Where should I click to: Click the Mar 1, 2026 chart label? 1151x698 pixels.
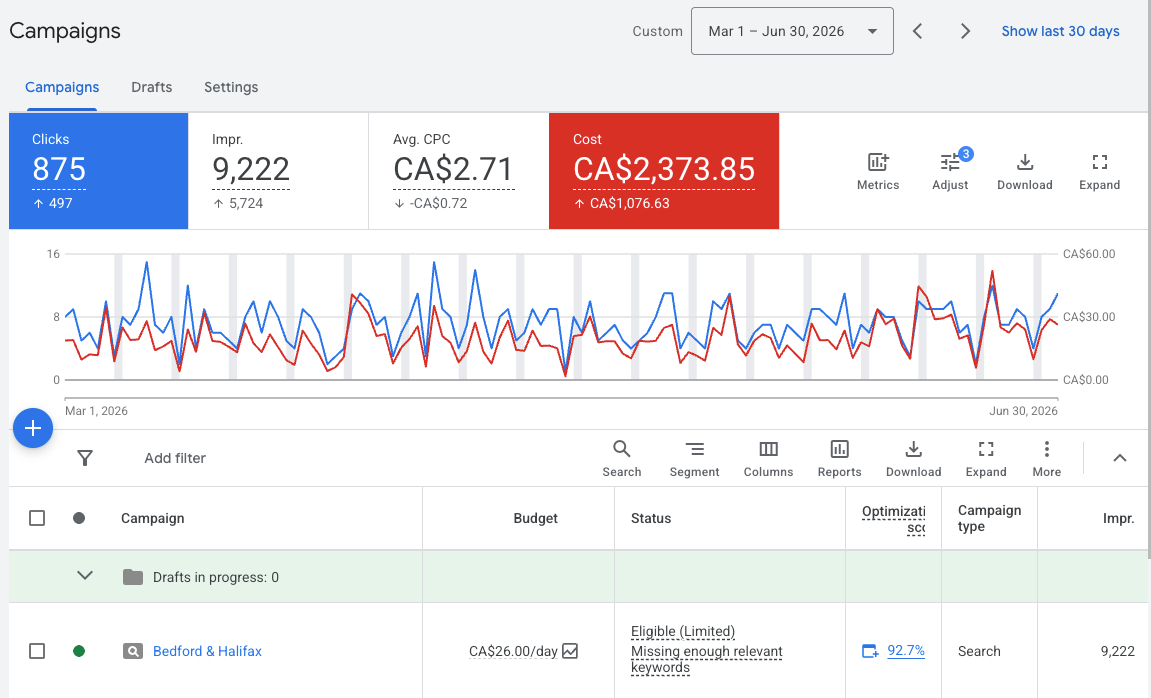tap(96, 411)
